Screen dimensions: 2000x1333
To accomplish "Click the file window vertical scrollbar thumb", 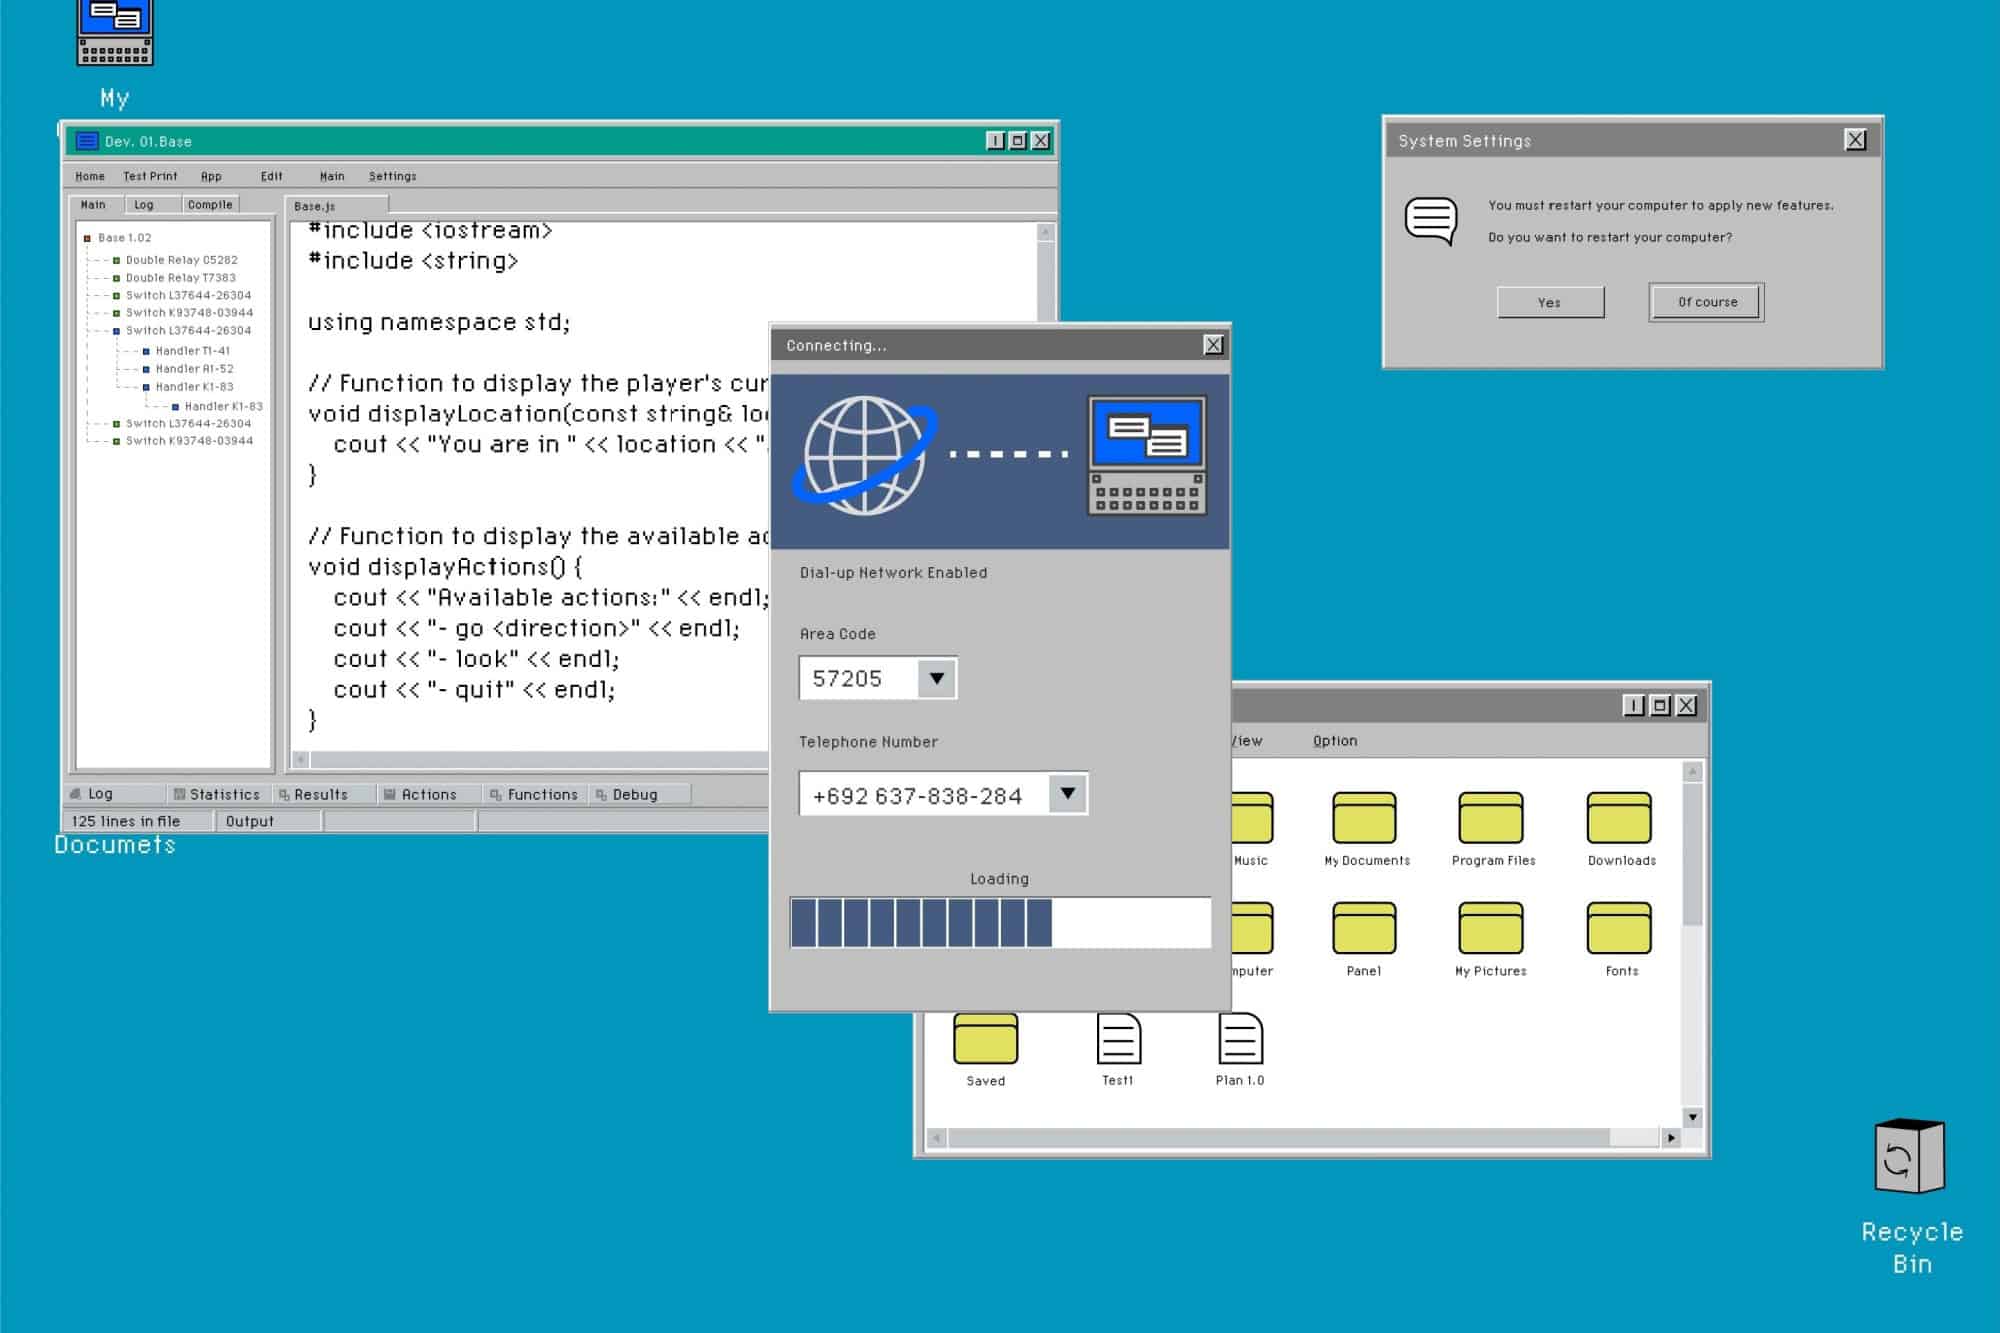I will (1692, 855).
